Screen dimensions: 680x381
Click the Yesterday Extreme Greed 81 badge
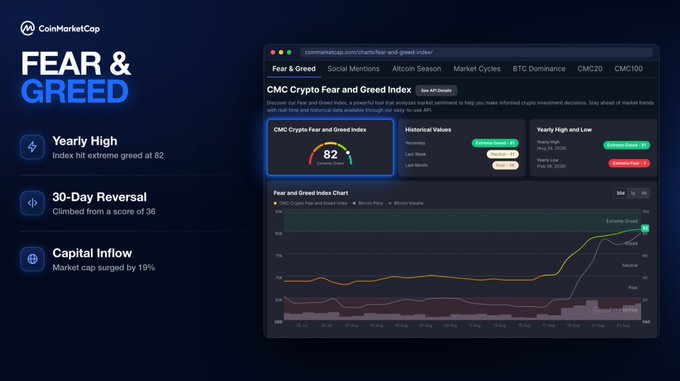(x=495, y=143)
